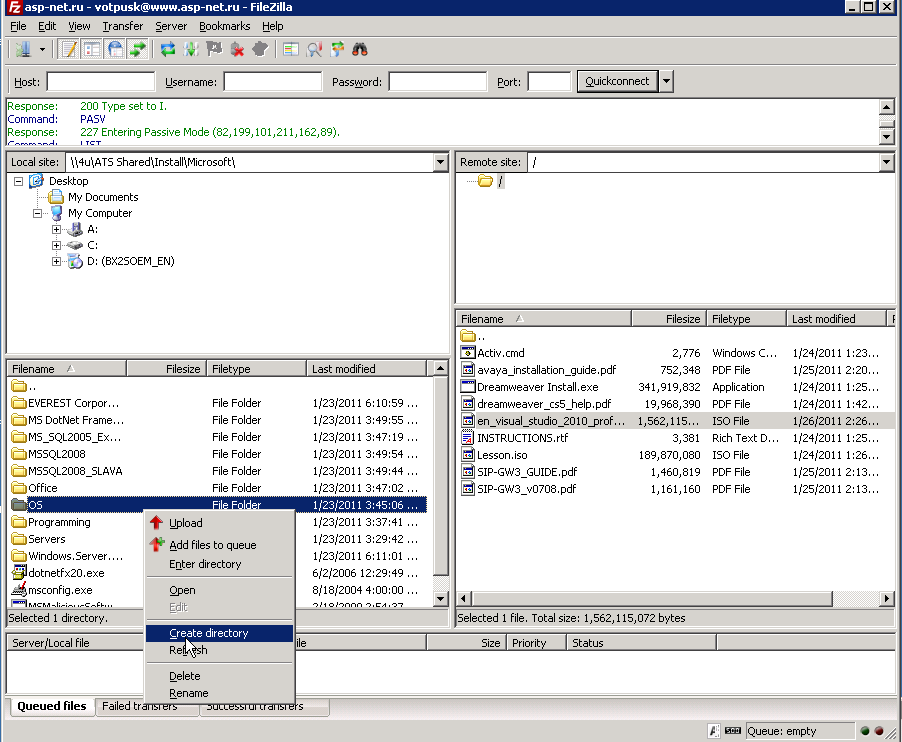Viewport: 902px width, 742px height.
Task: Sort remote list by Filetype column
Action: [x=746, y=319]
